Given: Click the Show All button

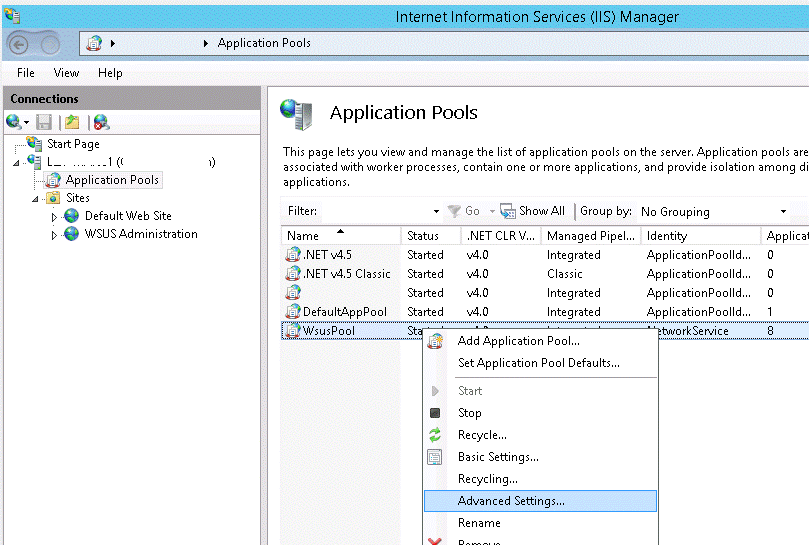Looking at the screenshot, I should coord(532,211).
